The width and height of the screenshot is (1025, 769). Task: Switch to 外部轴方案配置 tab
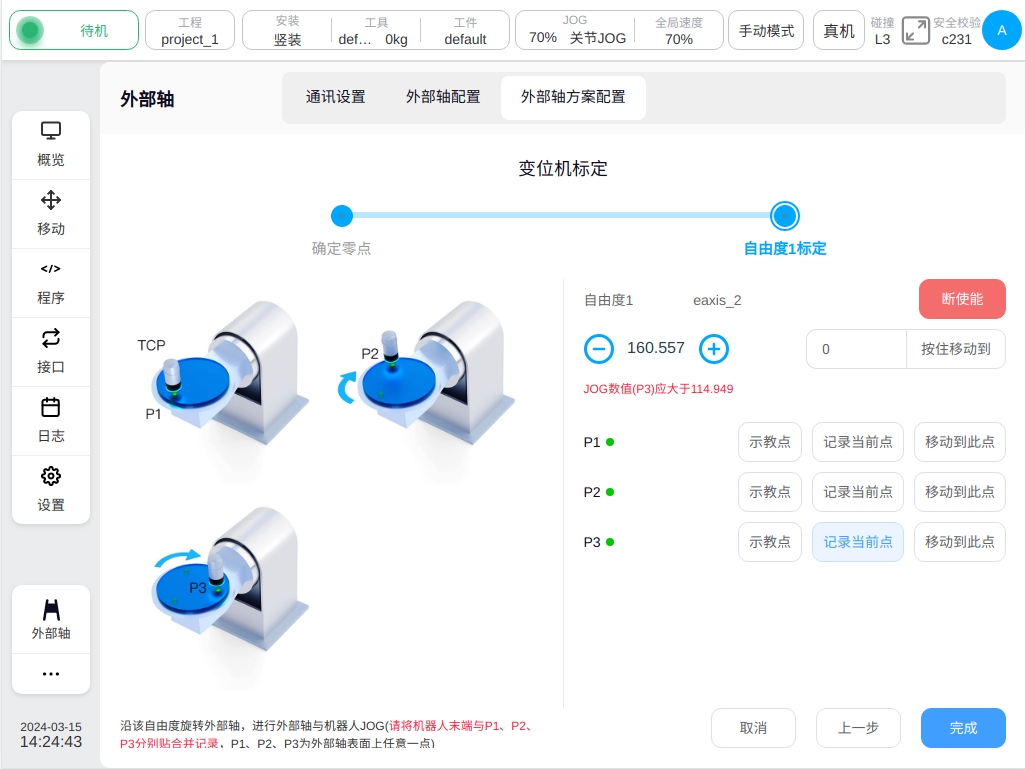pos(573,97)
